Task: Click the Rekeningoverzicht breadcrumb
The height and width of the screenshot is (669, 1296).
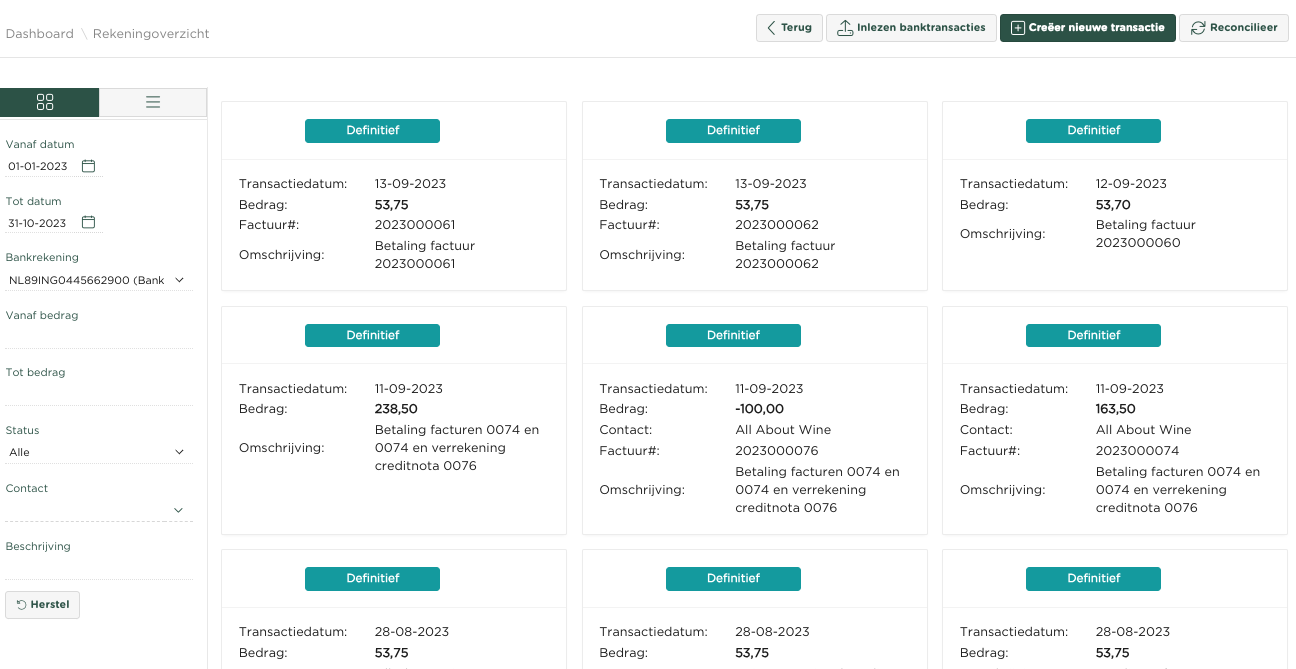Action: pos(151,34)
